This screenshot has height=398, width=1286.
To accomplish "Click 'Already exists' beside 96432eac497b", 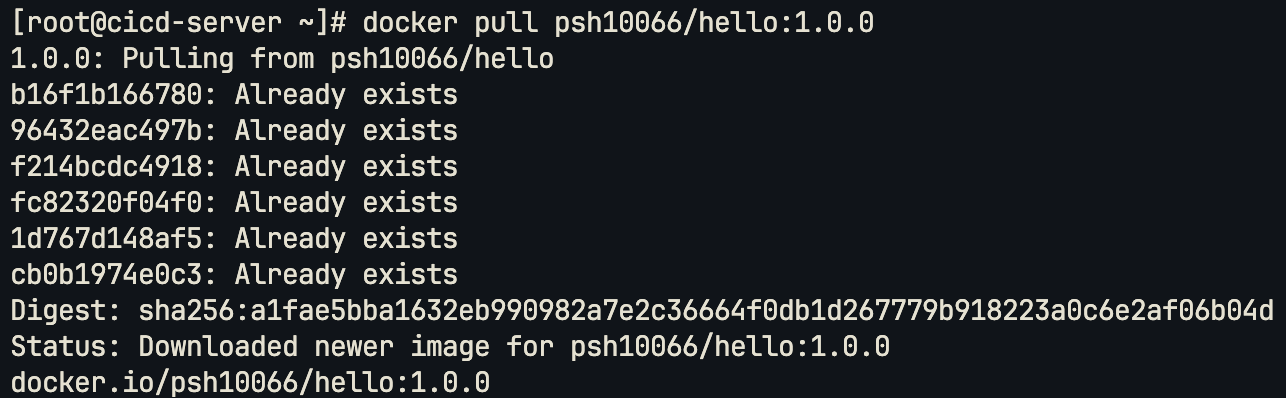I will [346, 132].
